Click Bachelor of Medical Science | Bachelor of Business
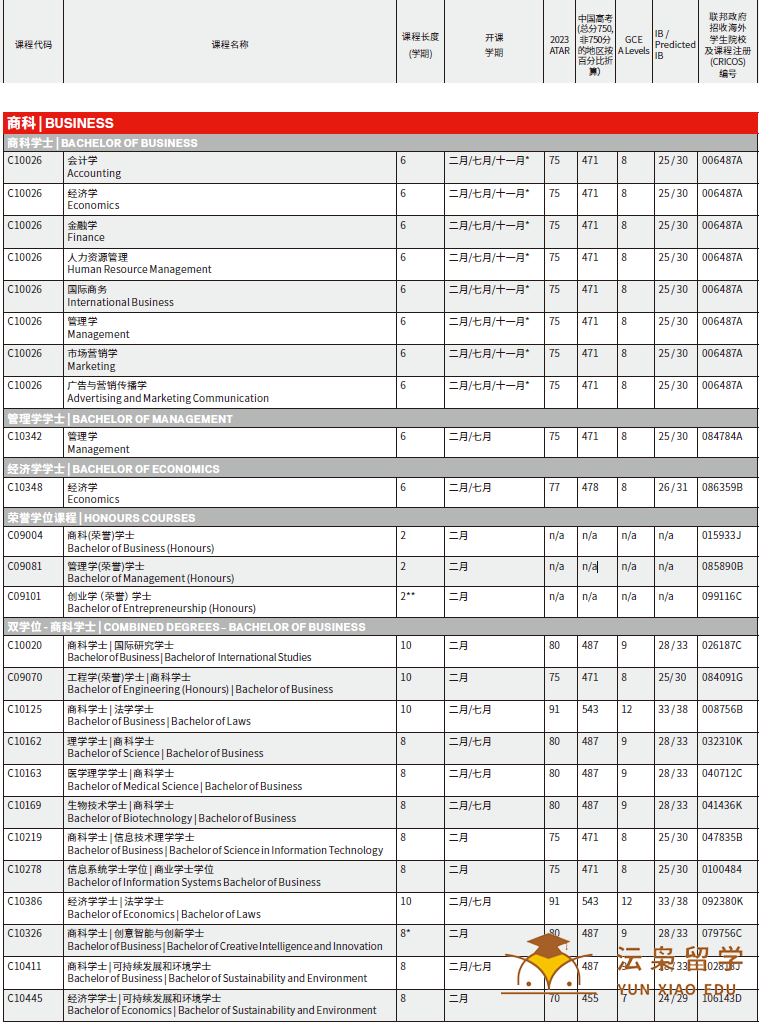 click(185, 787)
